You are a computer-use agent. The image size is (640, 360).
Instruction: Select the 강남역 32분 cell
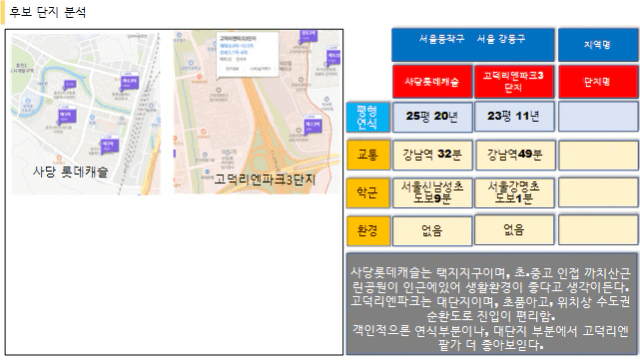click(x=432, y=155)
